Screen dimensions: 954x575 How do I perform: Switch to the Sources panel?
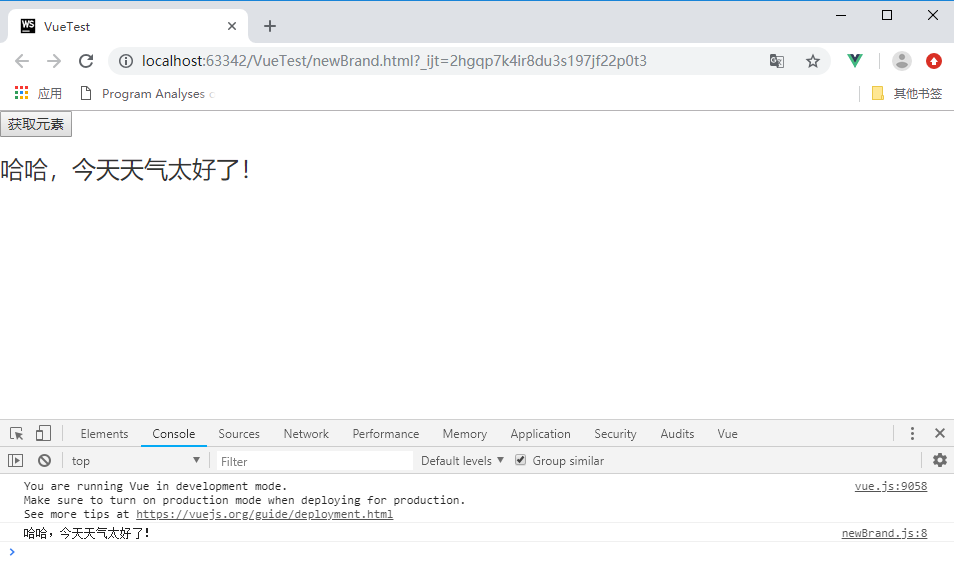coord(239,434)
